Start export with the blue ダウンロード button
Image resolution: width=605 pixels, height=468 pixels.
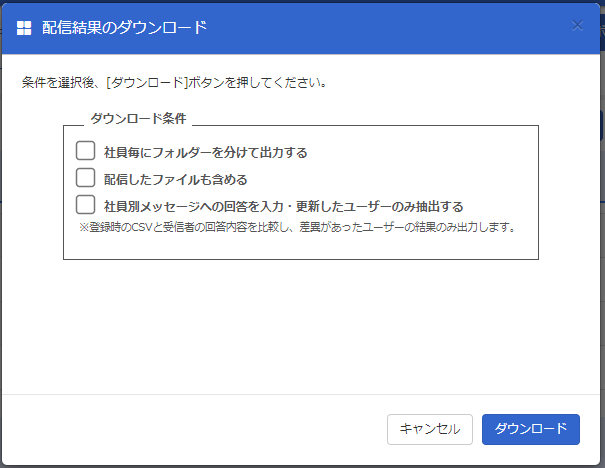tap(531, 429)
